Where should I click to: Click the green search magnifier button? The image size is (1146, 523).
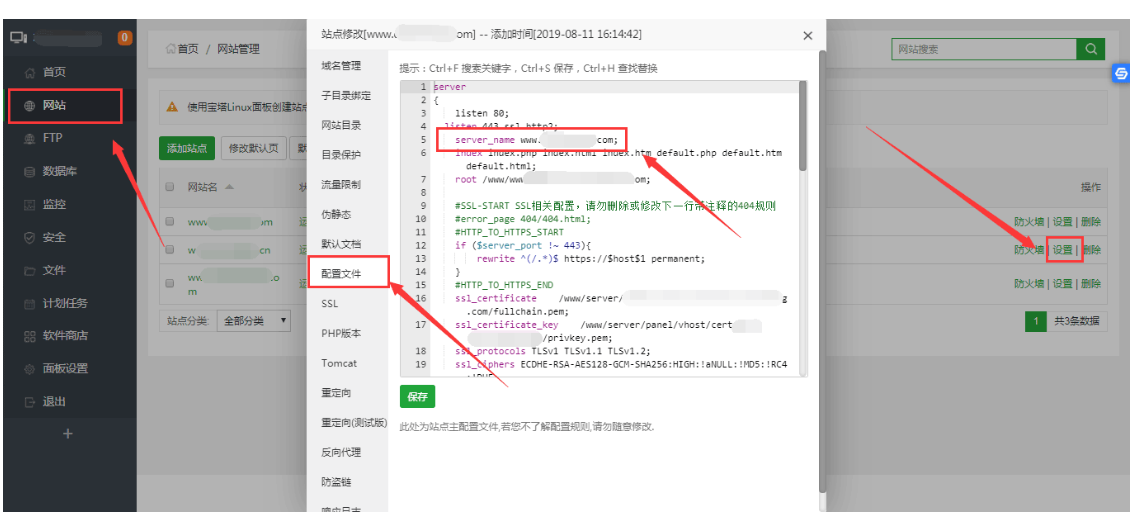tap(1090, 49)
